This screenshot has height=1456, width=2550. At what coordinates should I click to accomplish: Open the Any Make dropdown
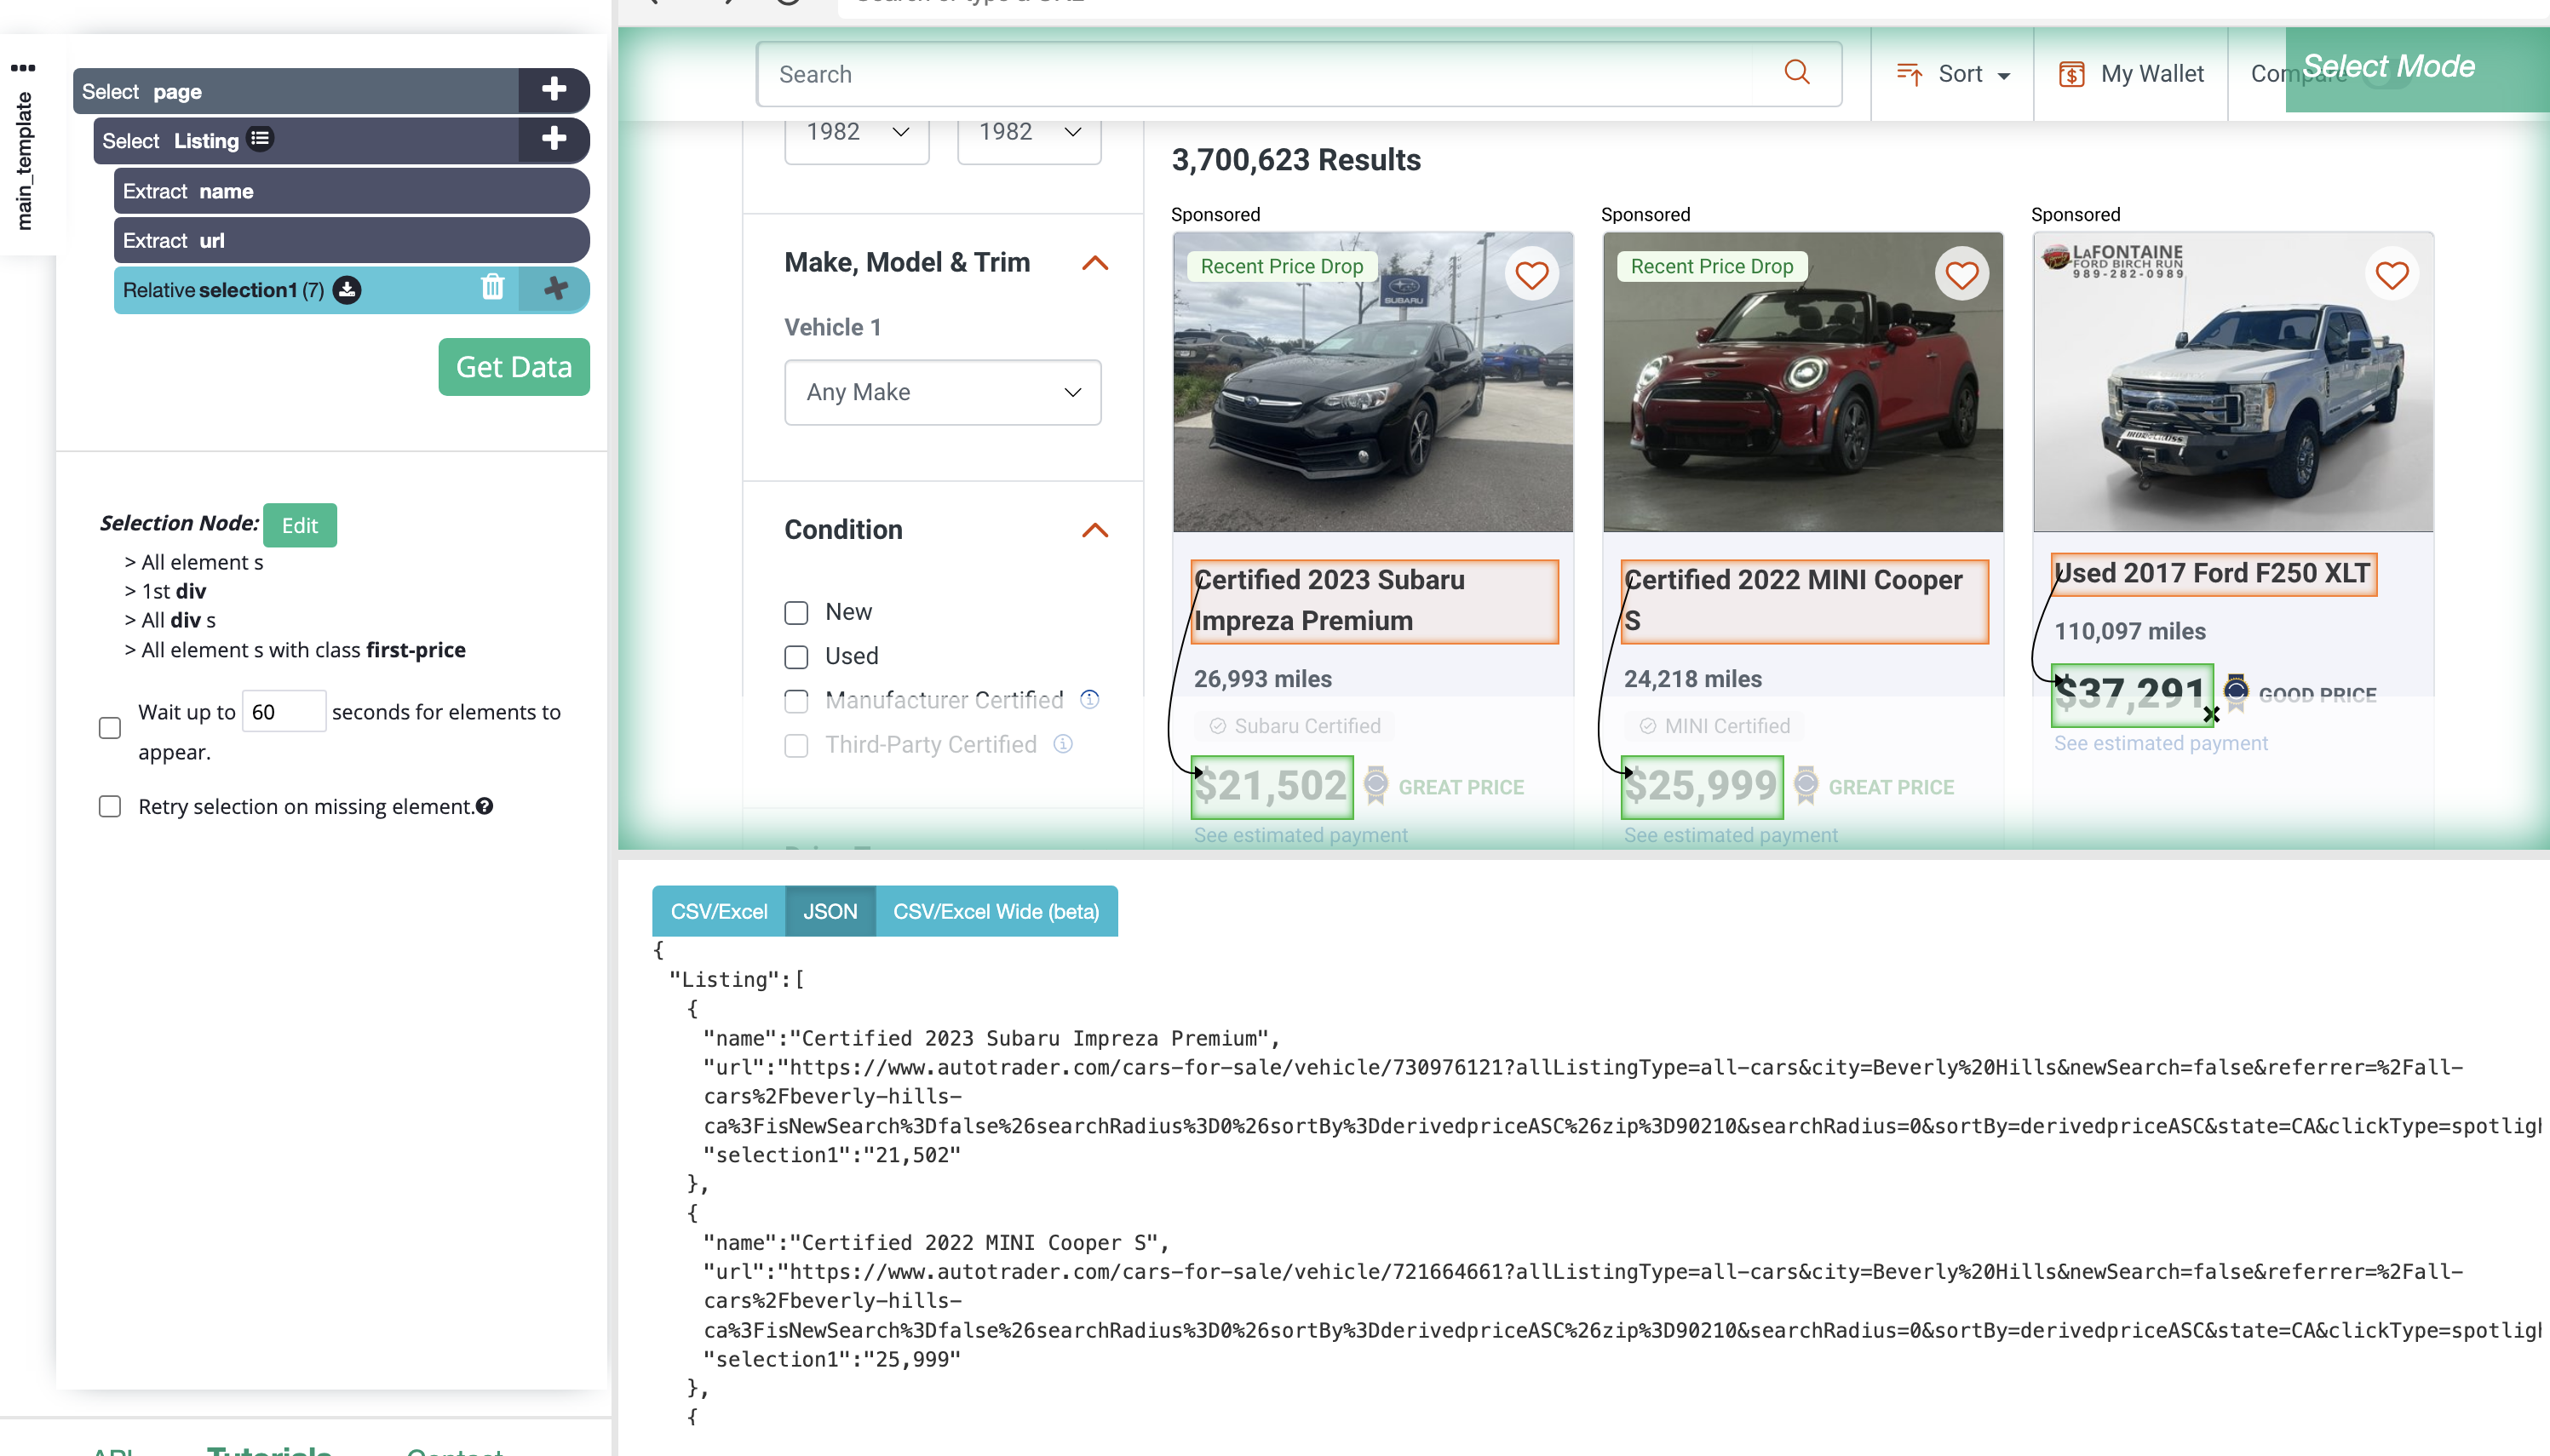click(x=942, y=392)
